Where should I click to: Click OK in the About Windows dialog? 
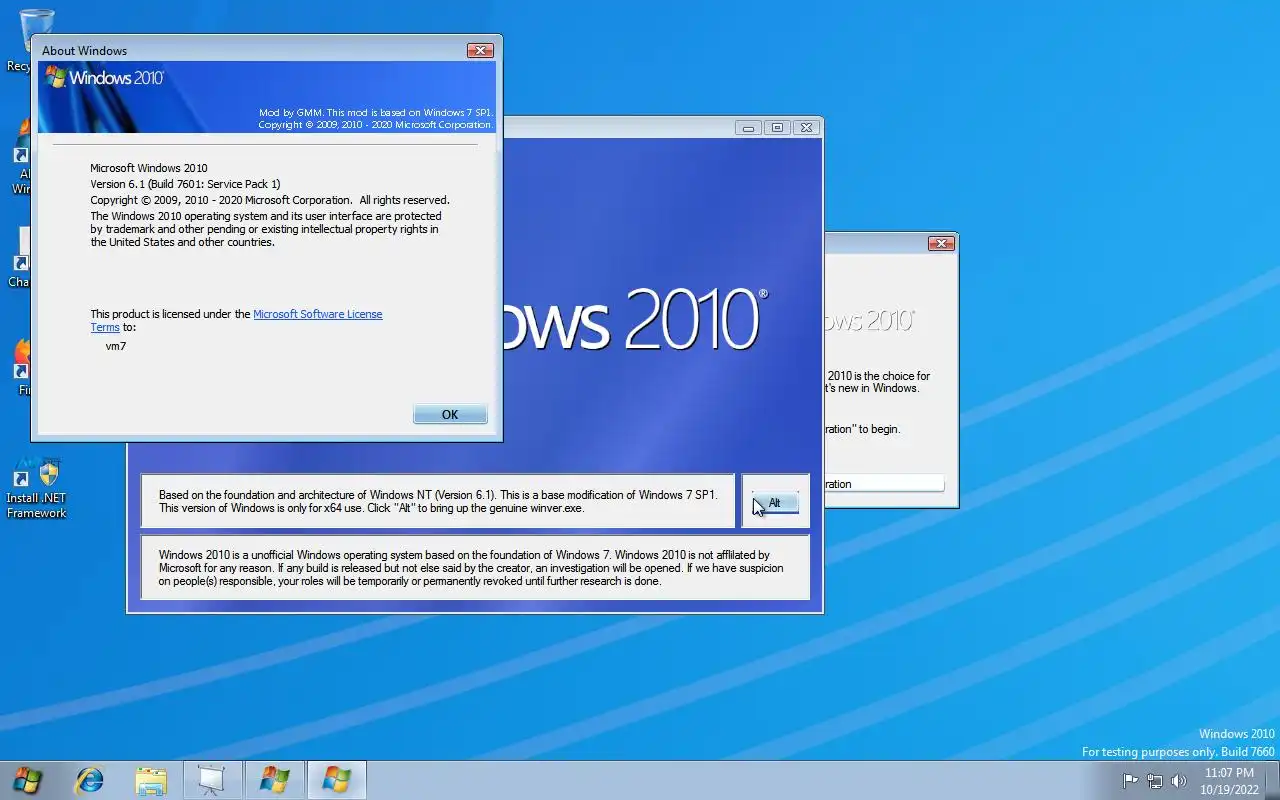[450, 414]
